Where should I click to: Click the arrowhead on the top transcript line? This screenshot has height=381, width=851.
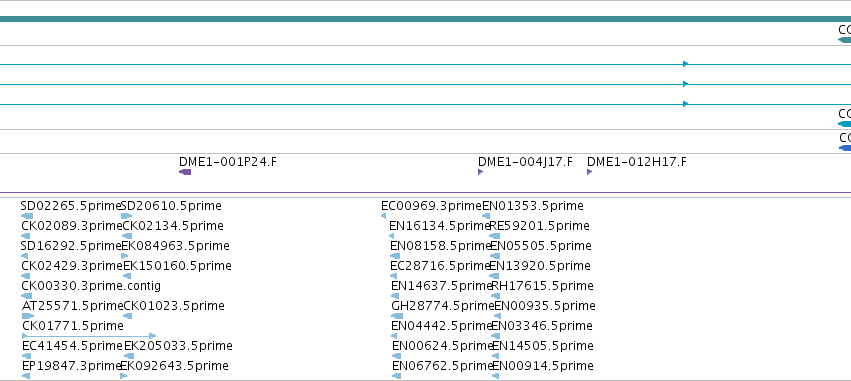tap(685, 64)
